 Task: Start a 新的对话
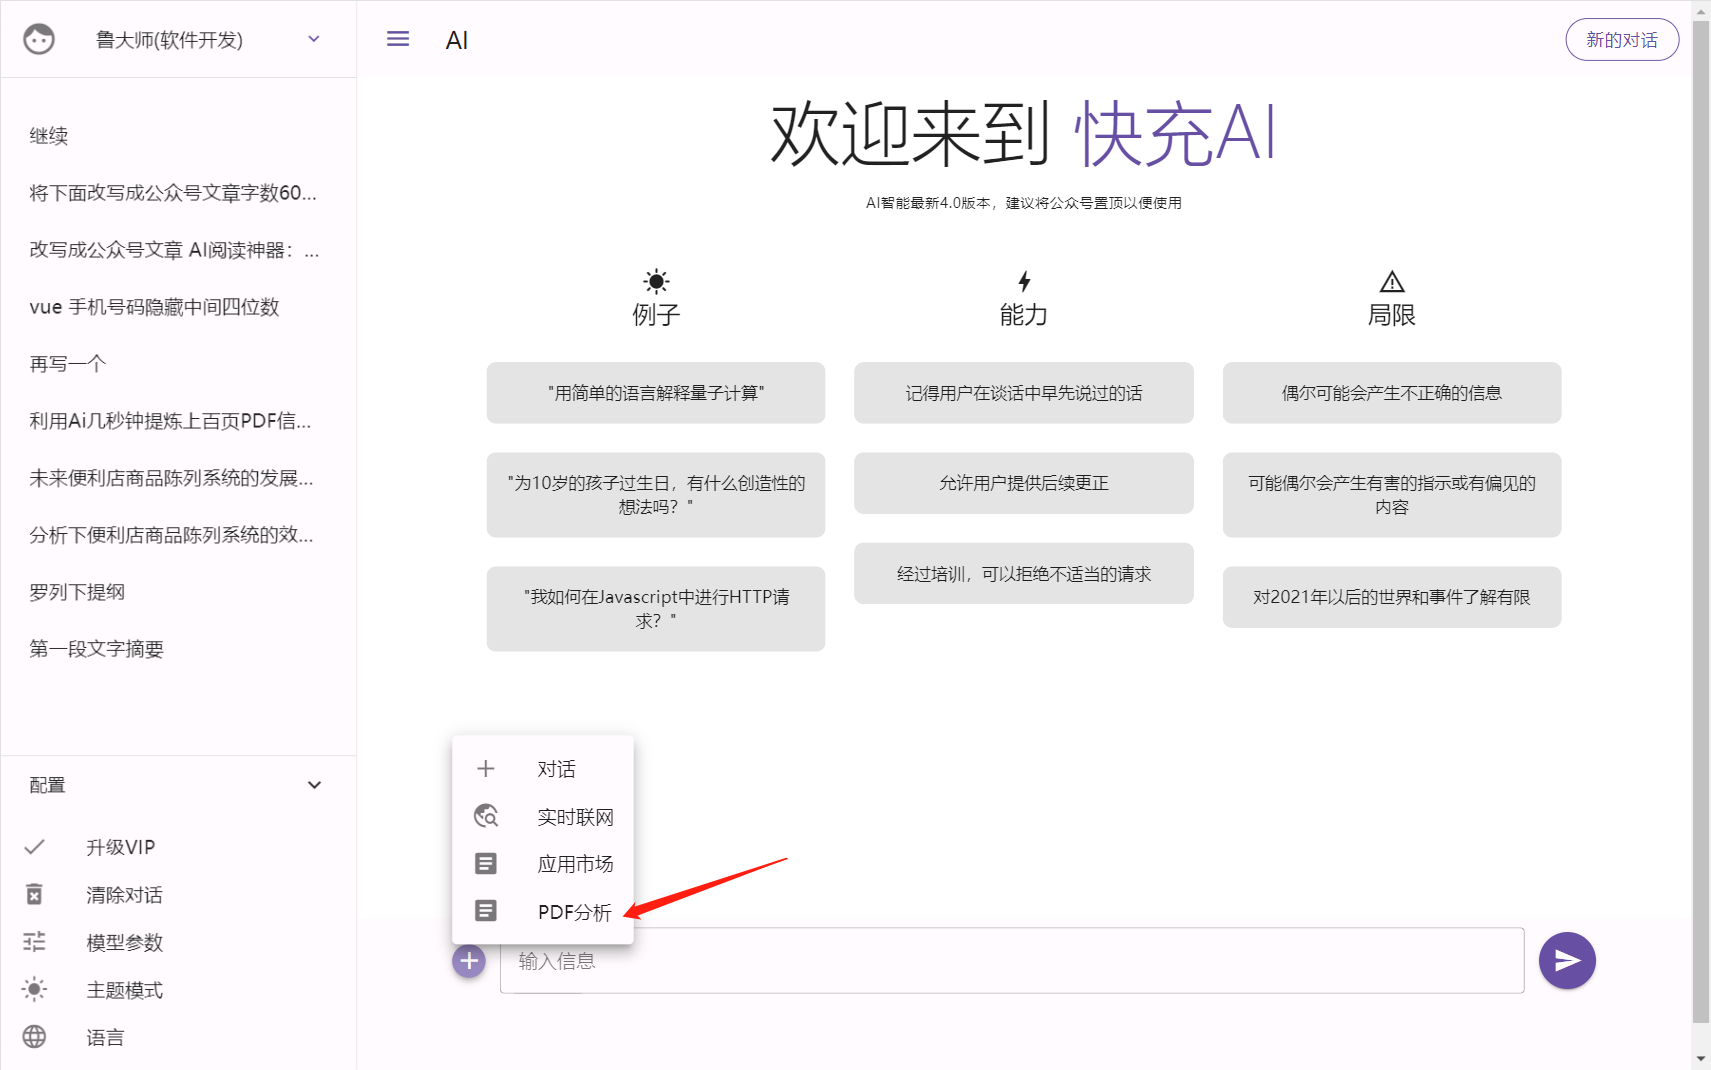click(1622, 40)
